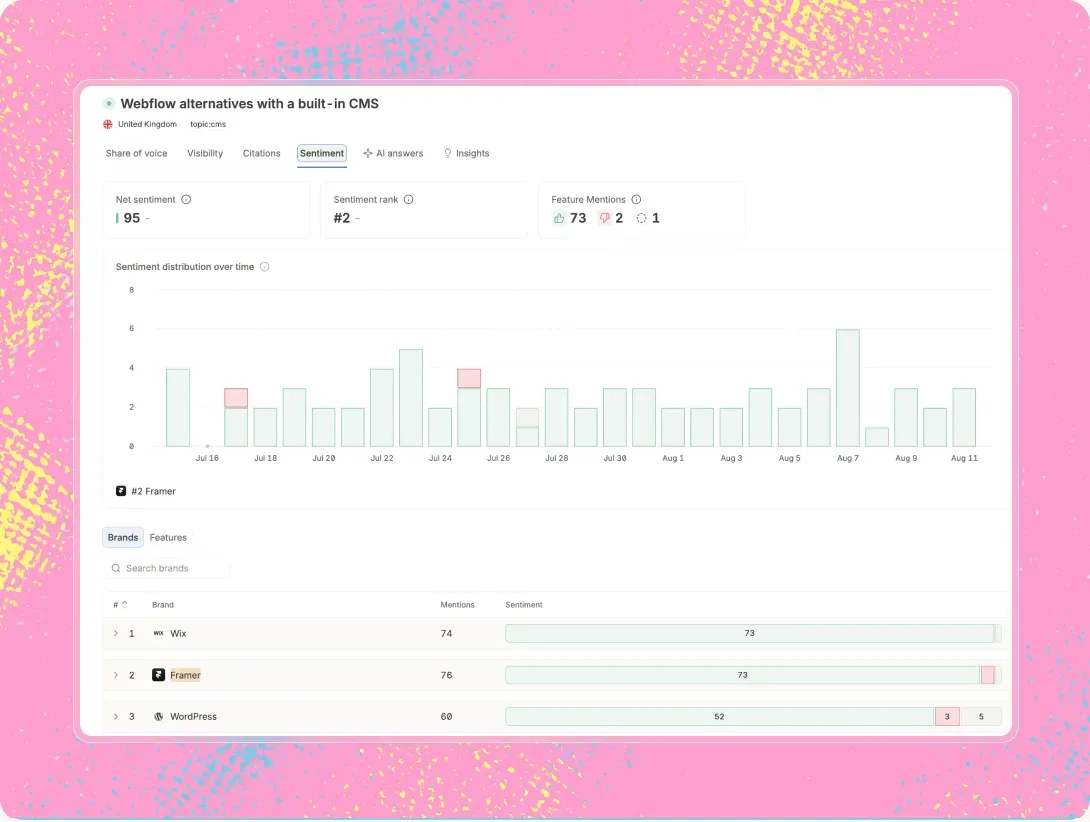Image resolution: width=1090 pixels, height=822 pixels.
Task: Click the Framer mentions value 76
Action: point(446,675)
